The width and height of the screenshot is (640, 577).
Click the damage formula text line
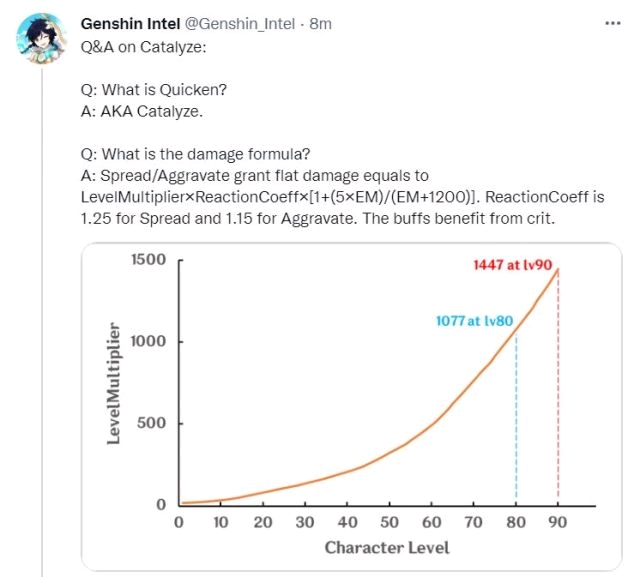[x=342, y=197]
